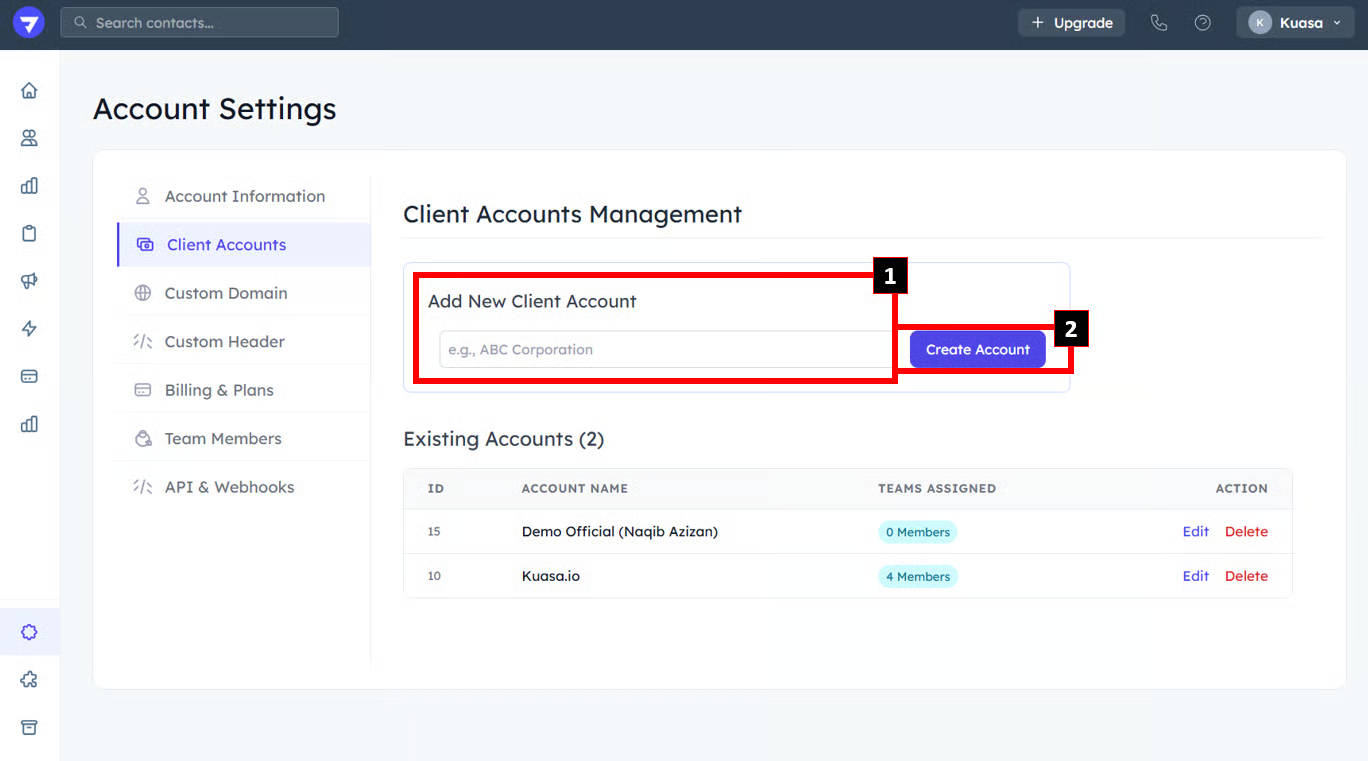Open Custom Domain settings section
Viewport: 1368px width, 761px height.
pyautogui.click(x=225, y=293)
